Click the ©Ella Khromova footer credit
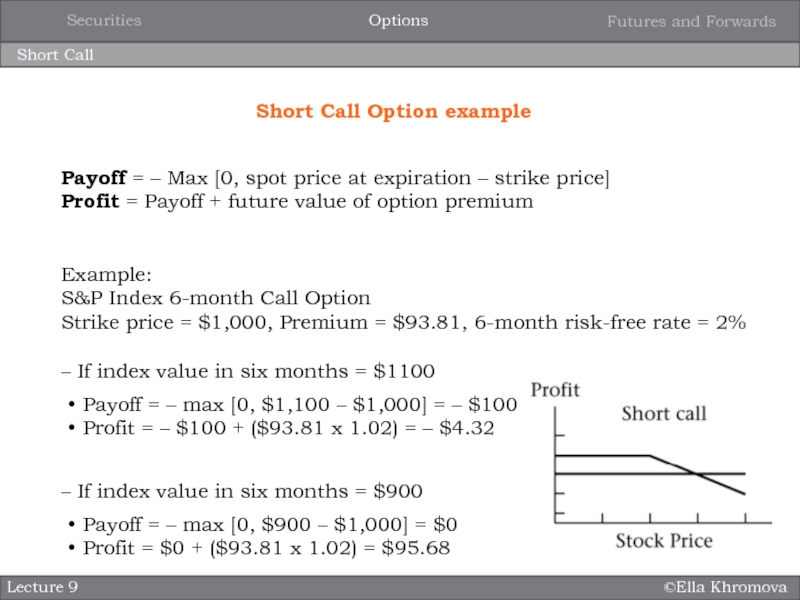Screen dimensions: 800x600 725,586
